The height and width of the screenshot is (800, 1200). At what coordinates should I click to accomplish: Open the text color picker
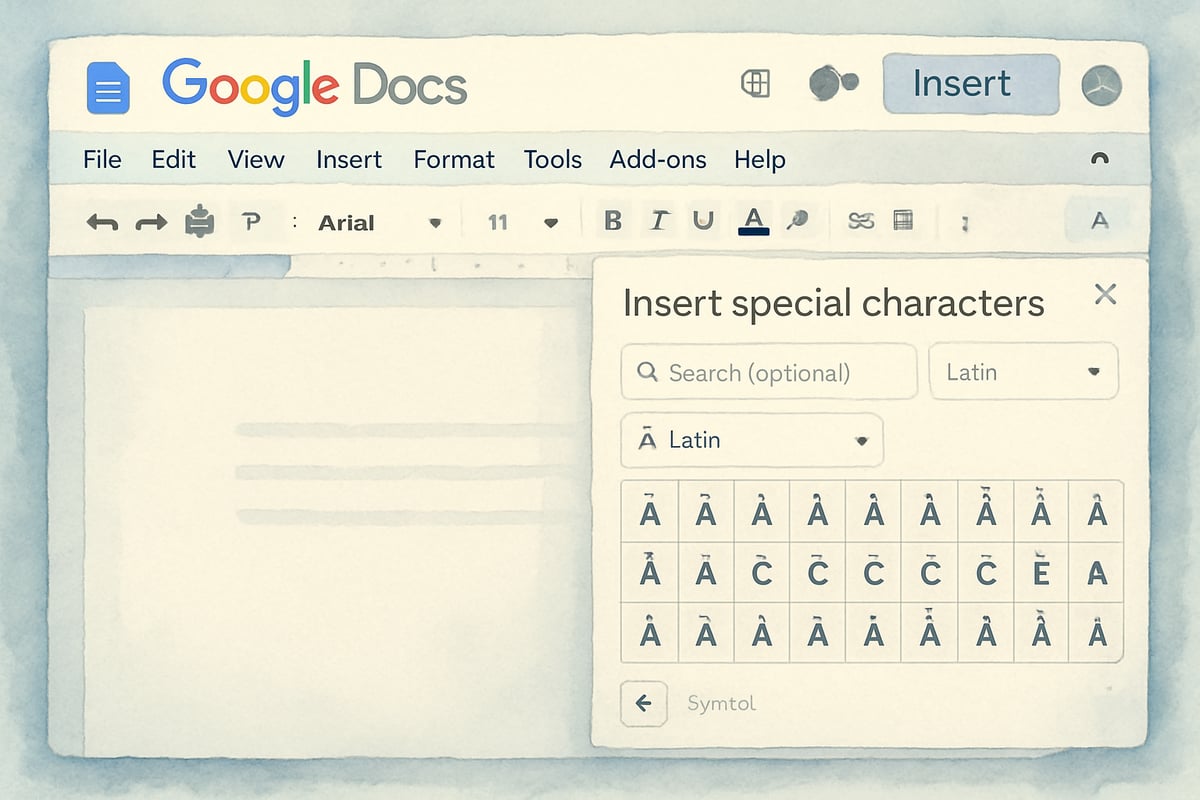tap(753, 220)
